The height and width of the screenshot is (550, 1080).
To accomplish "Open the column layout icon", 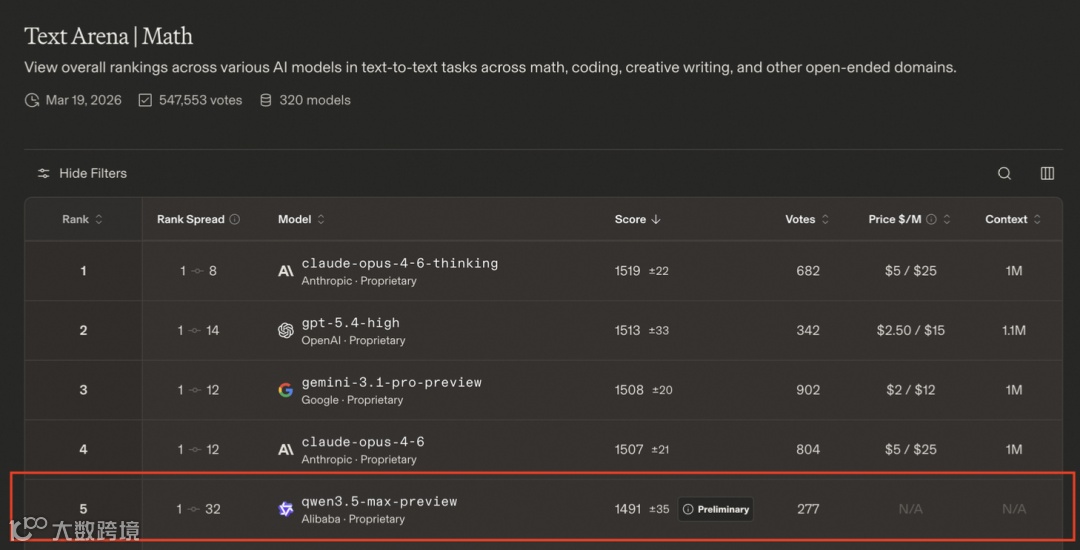I will coord(1047,173).
